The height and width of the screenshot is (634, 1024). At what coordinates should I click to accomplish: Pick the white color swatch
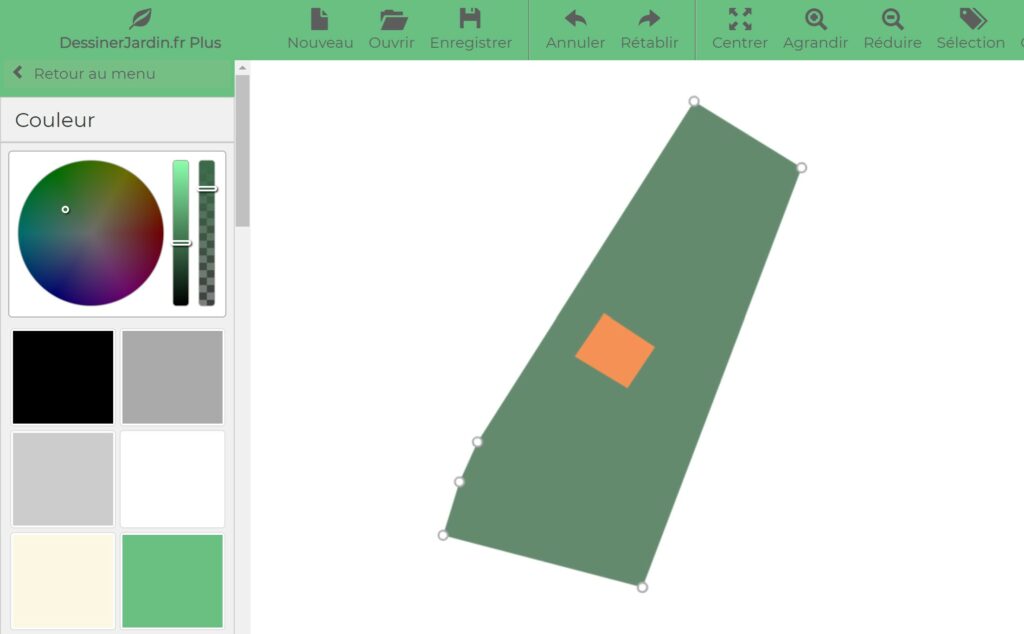coord(172,479)
